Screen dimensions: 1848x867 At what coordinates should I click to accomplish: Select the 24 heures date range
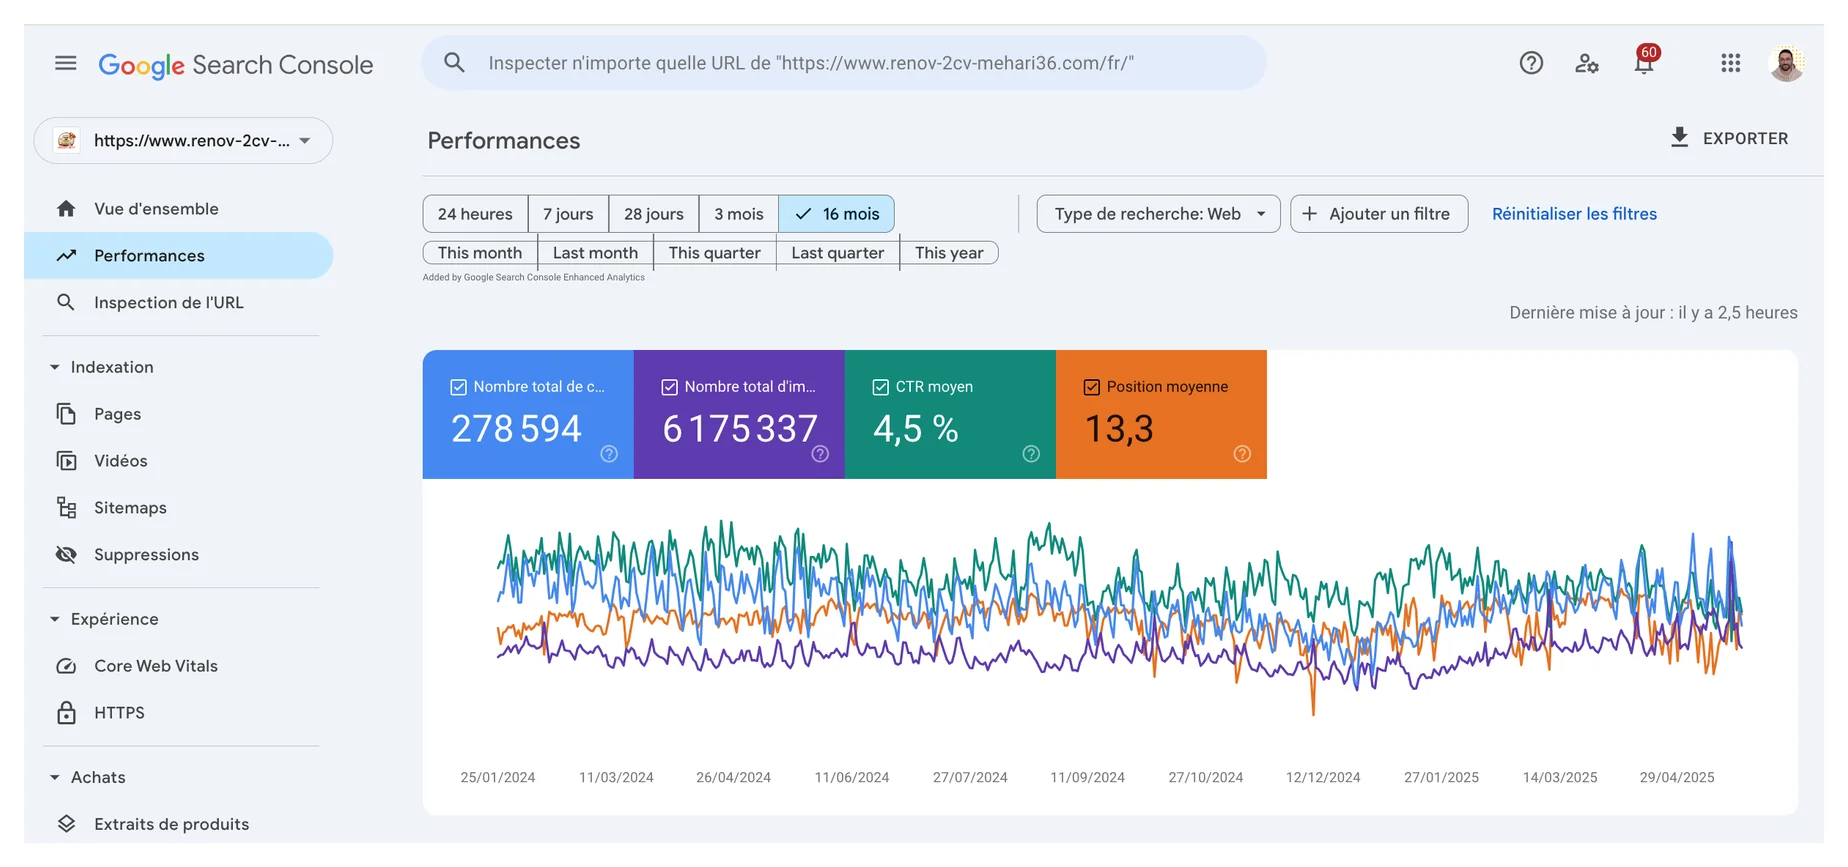tap(475, 214)
